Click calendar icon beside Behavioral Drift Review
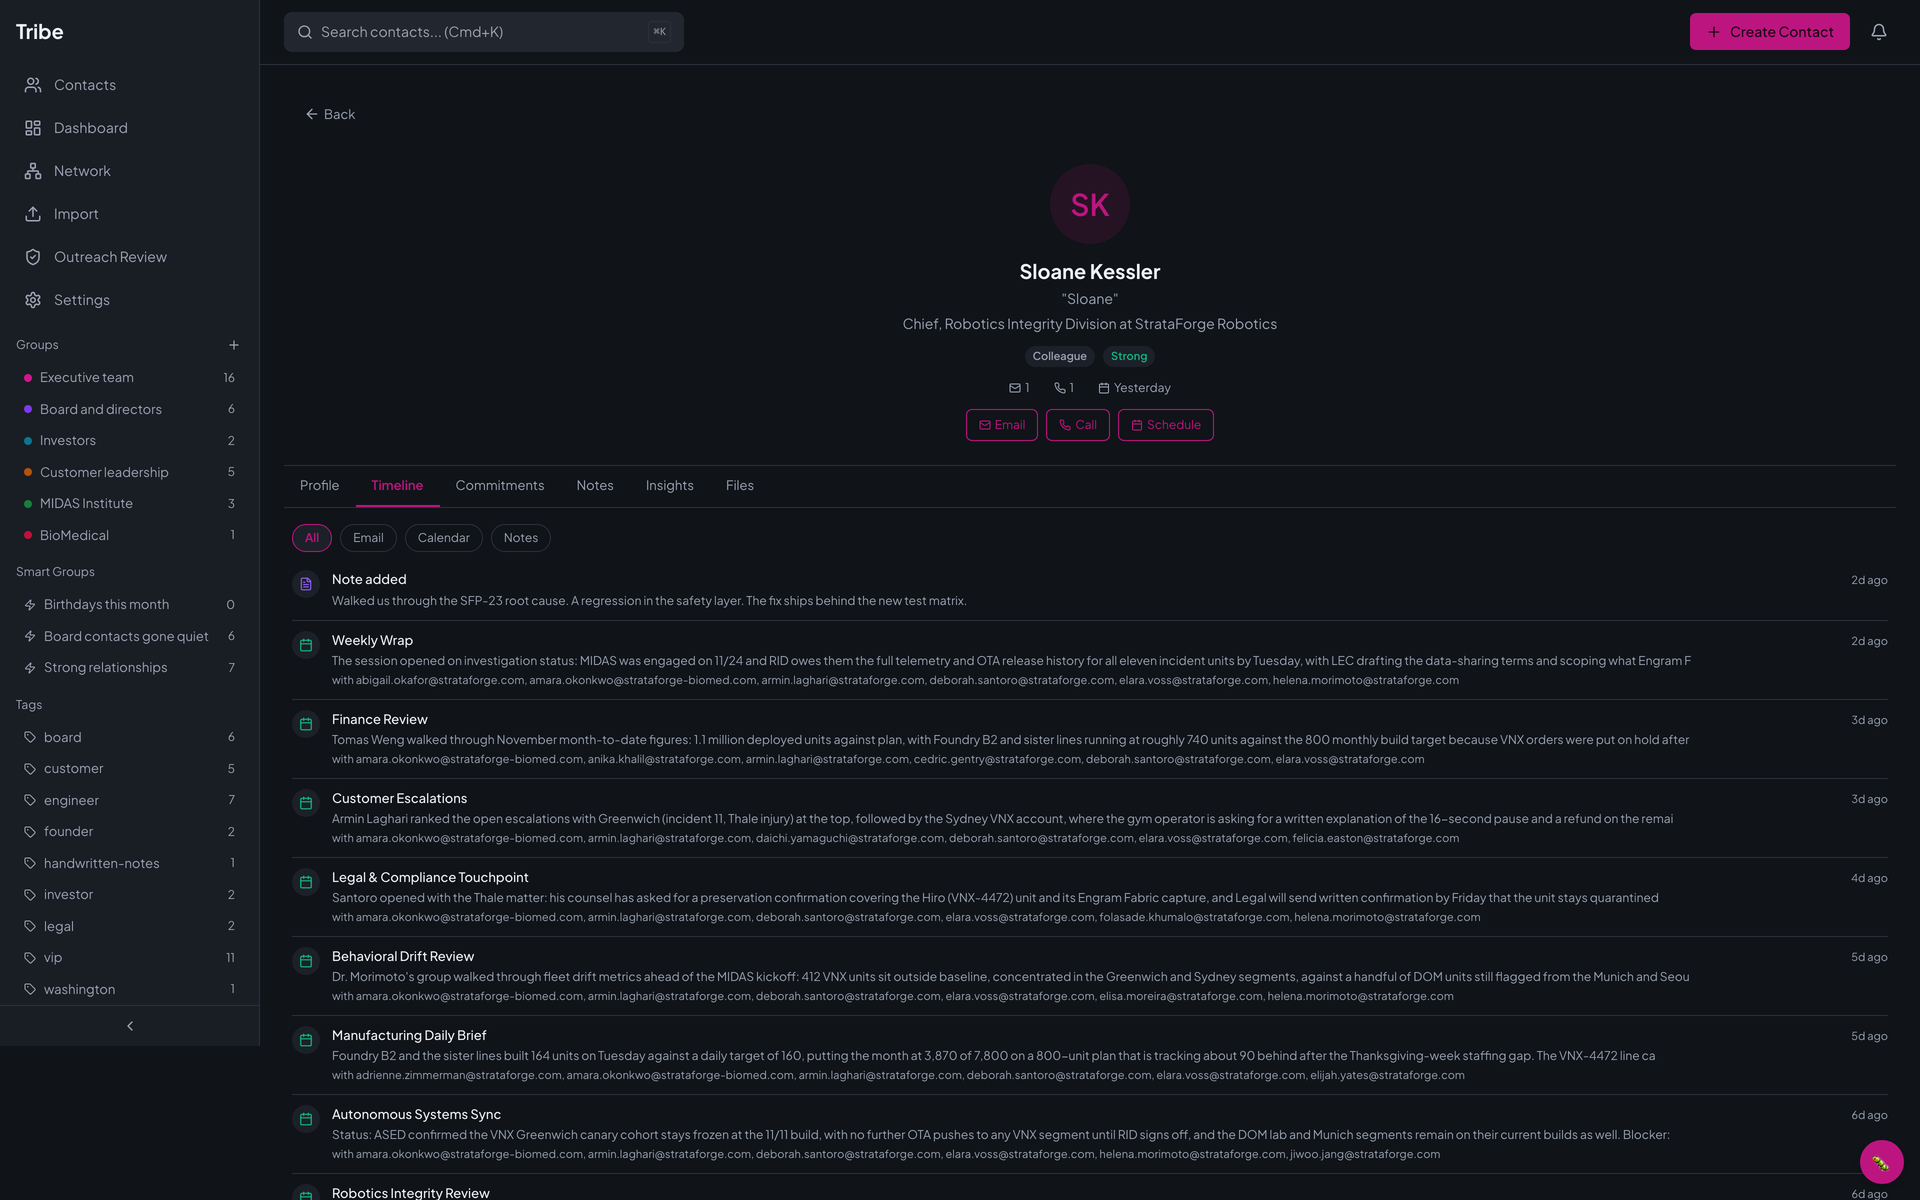Screen dimensions: 1920x1200 (306, 961)
